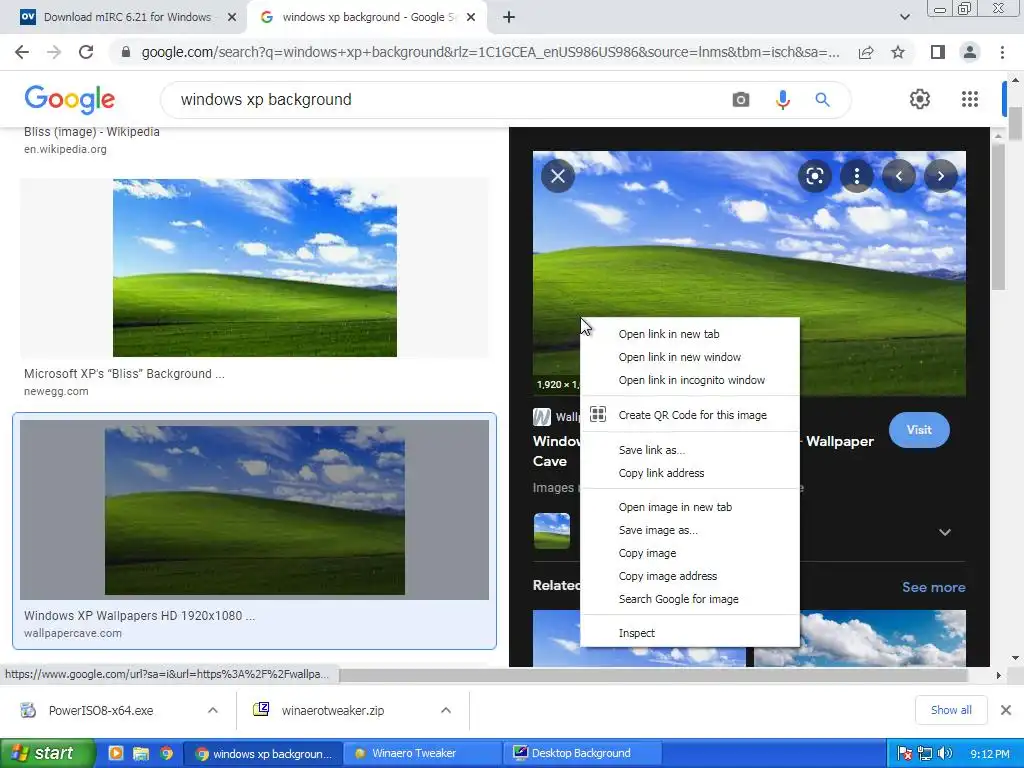Start voice search with microphone icon
1024x768 pixels.
pyautogui.click(x=782, y=100)
